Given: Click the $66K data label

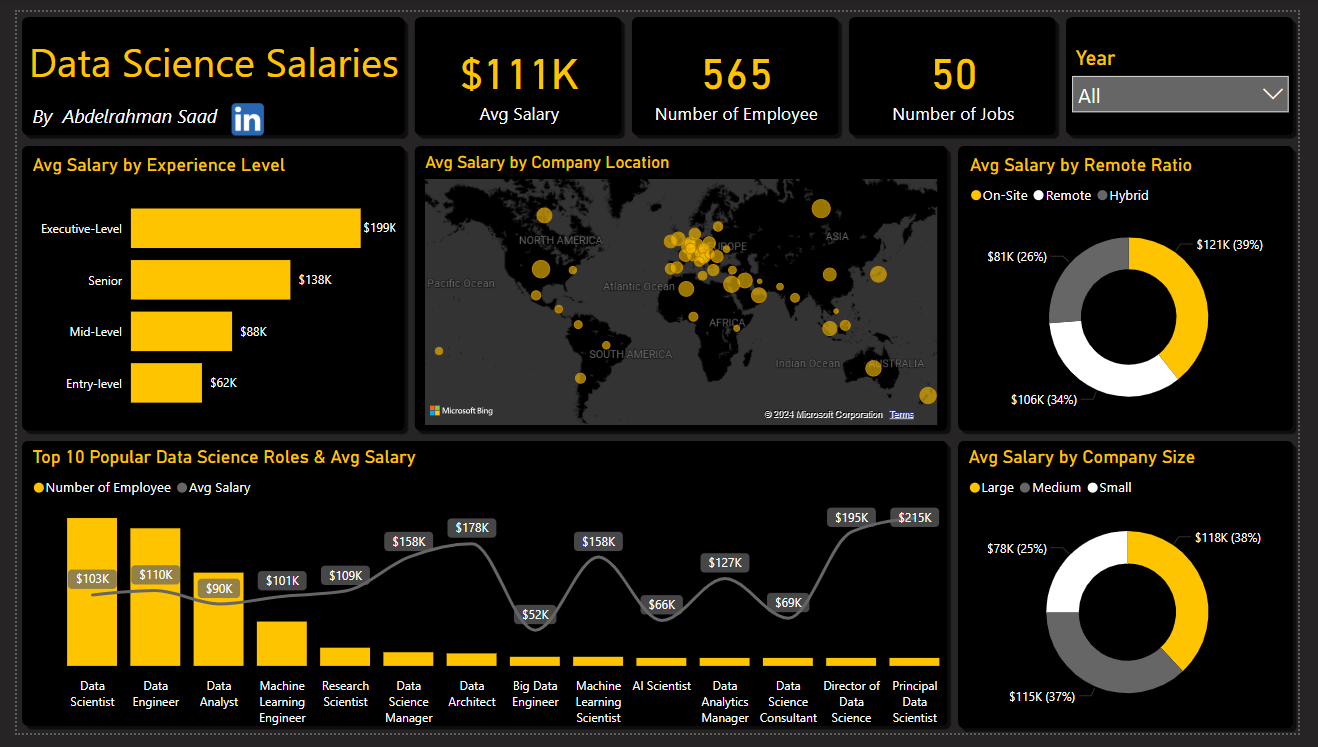Looking at the screenshot, I should (661, 604).
